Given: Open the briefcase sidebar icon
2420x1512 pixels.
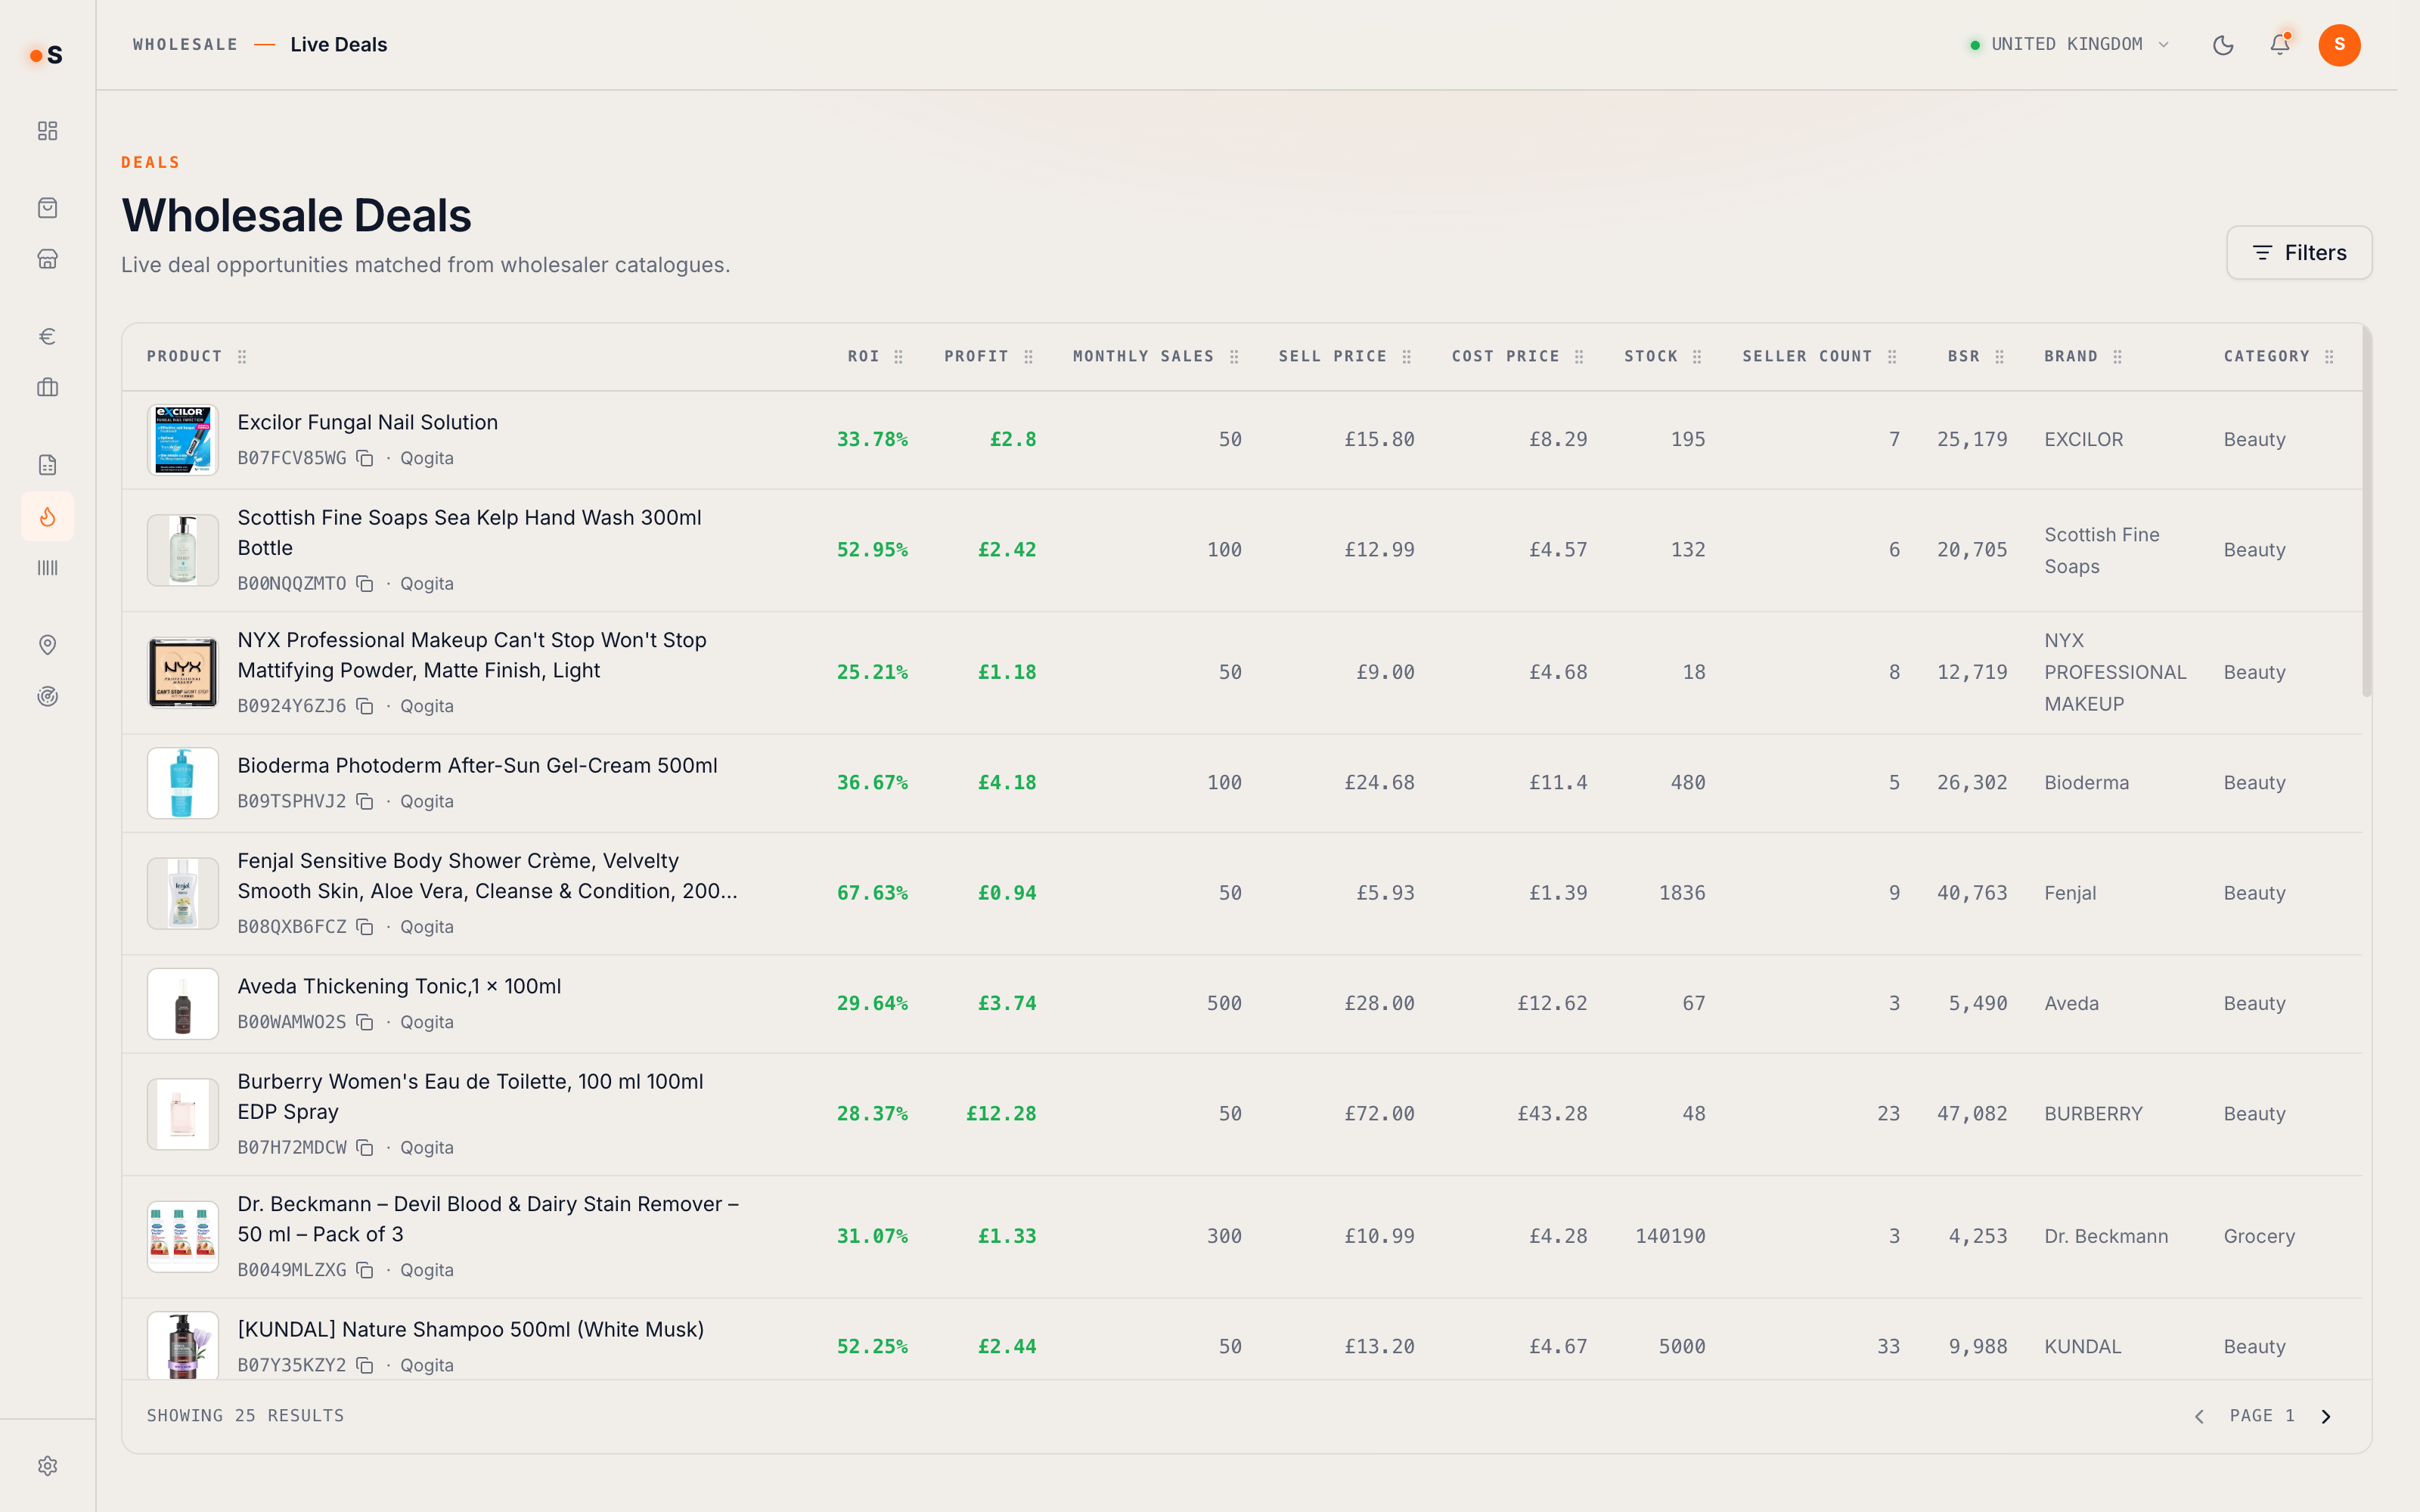Looking at the screenshot, I should click(47, 387).
